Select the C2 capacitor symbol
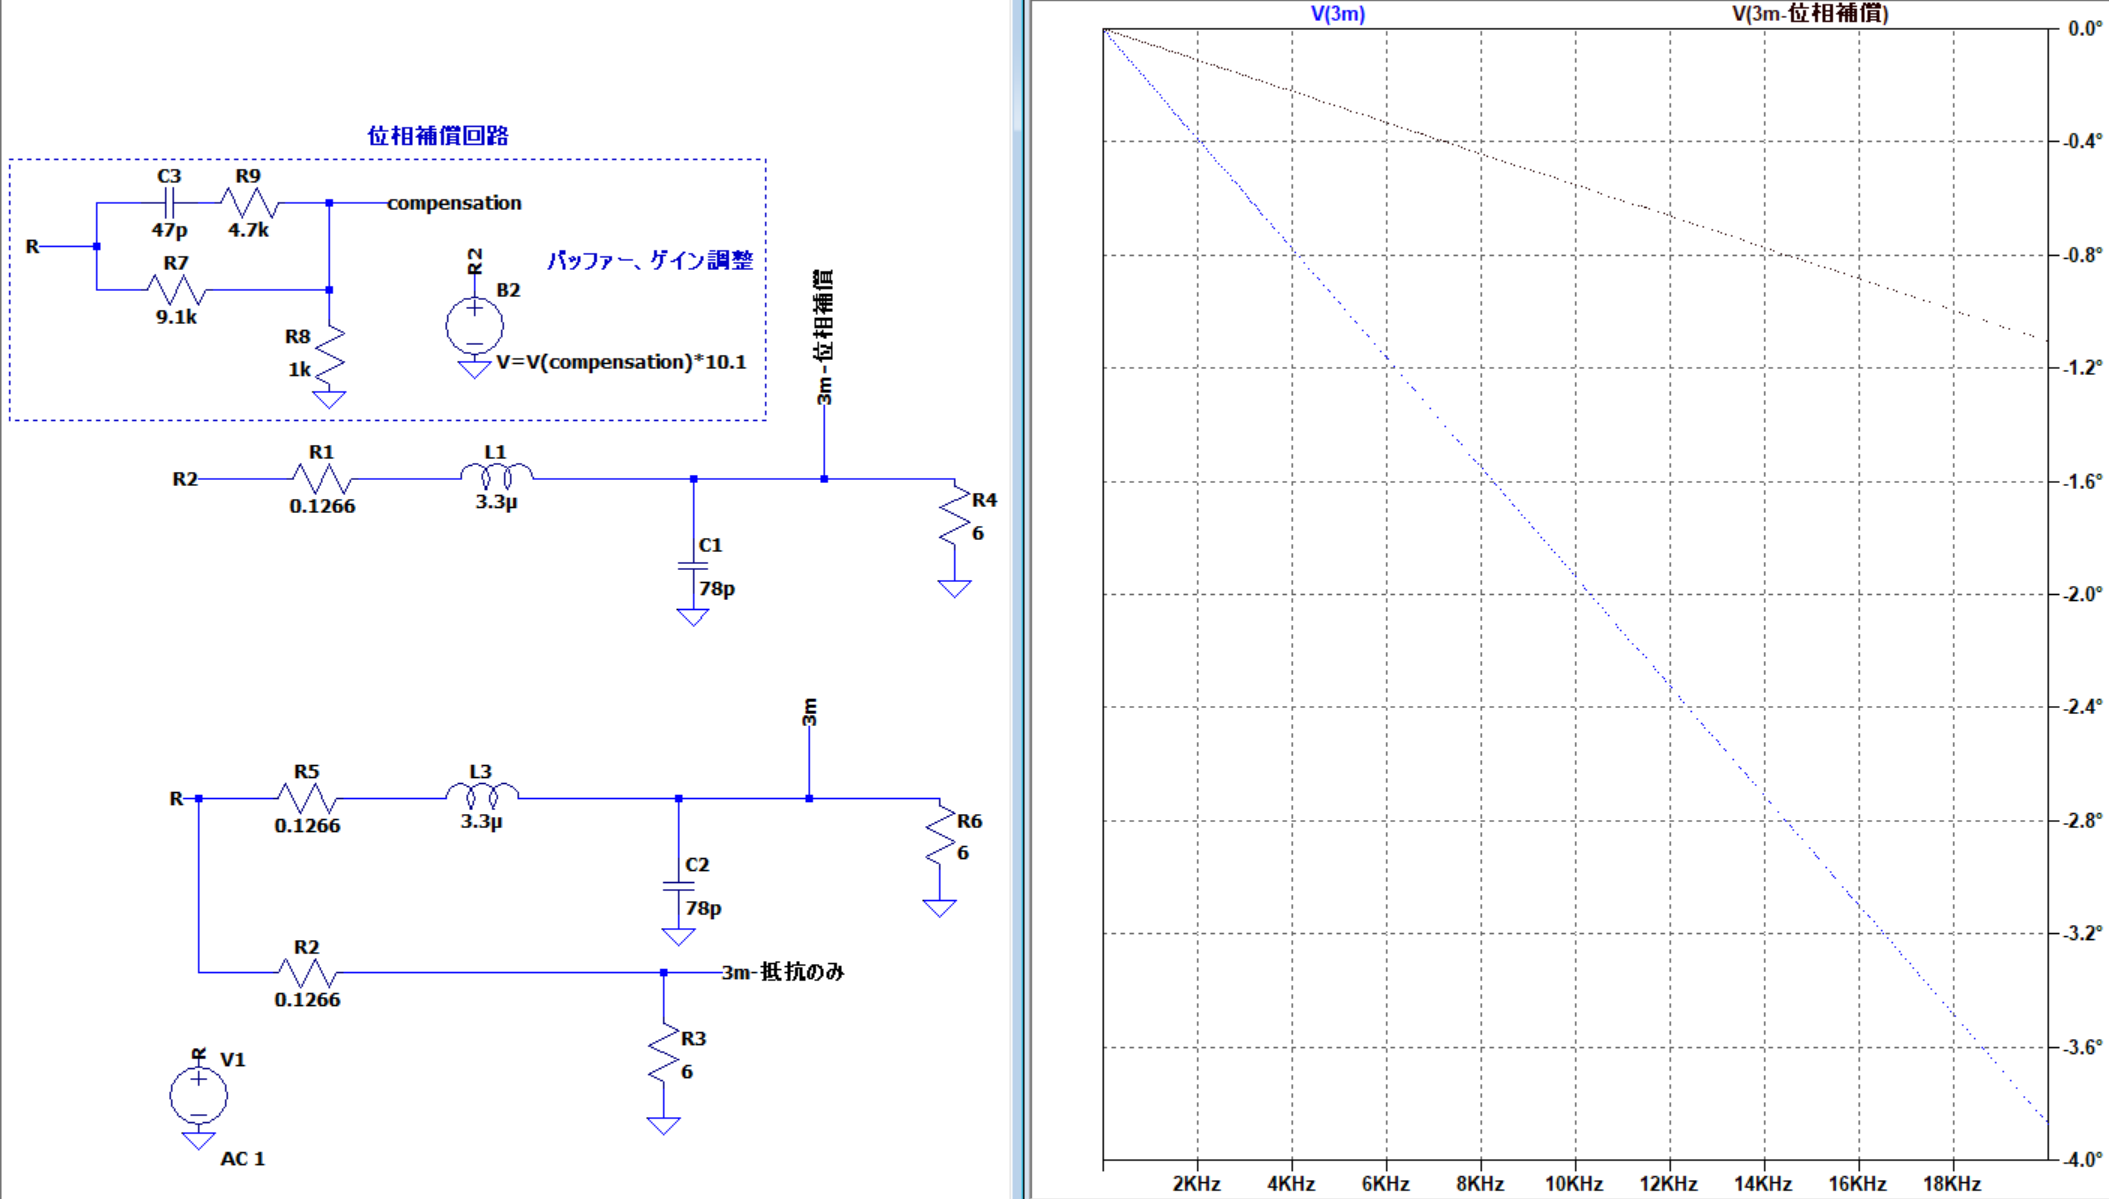 (678, 886)
